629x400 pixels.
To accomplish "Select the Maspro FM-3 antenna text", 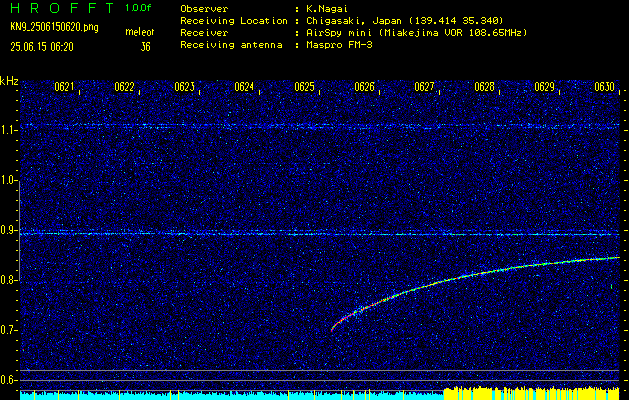I will click(x=339, y=45).
